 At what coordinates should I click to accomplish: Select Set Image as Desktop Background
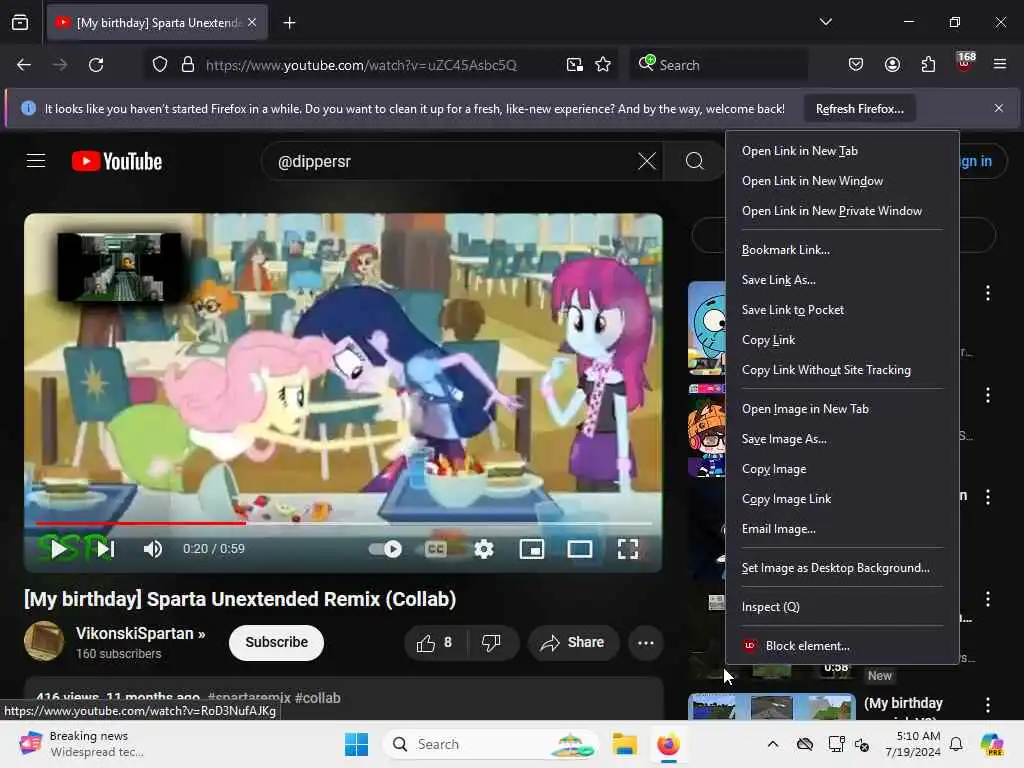tap(841, 568)
